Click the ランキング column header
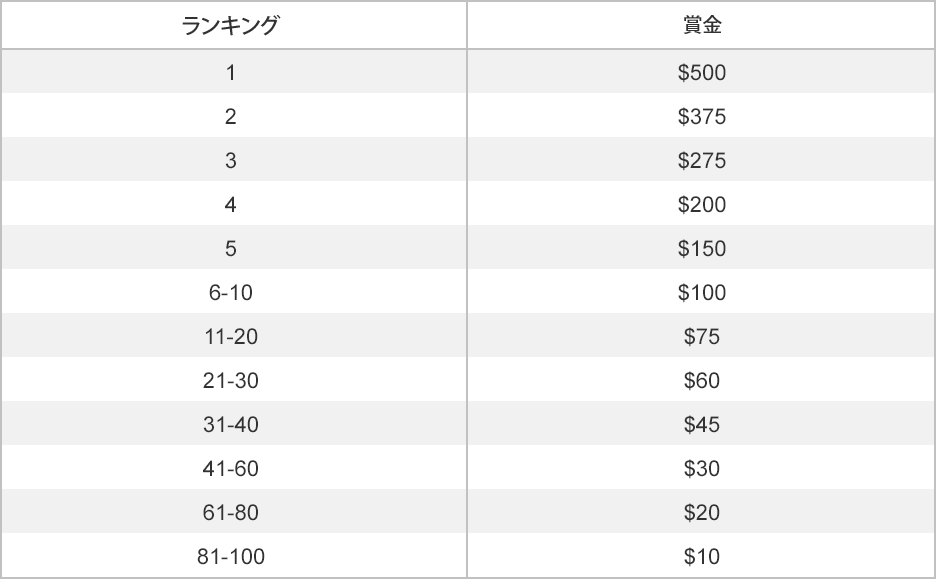936x579 pixels. [230, 25]
